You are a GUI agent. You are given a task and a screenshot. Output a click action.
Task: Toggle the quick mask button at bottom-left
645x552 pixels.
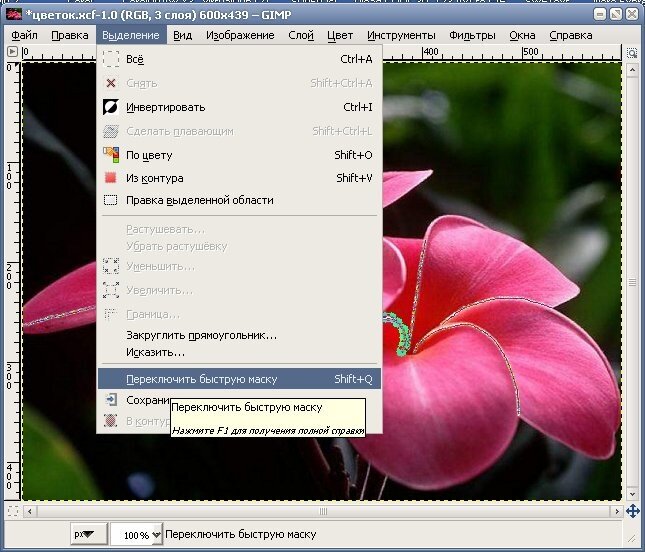click(13, 511)
